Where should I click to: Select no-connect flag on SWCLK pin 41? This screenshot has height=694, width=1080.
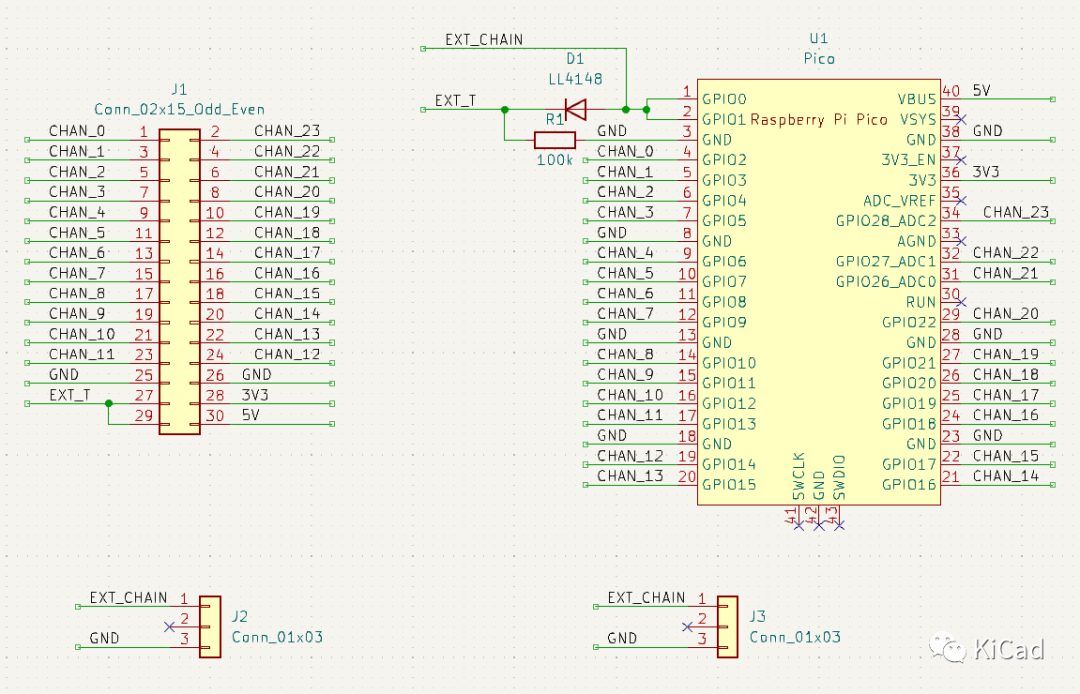tap(798, 525)
